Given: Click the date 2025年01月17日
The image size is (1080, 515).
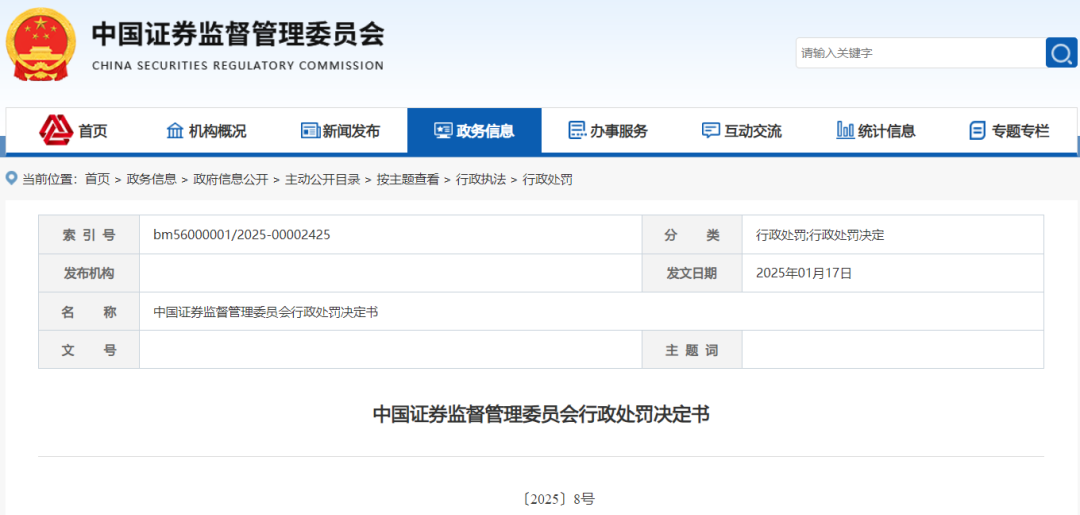Looking at the screenshot, I should pyautogui.click(x=804, y=273).
